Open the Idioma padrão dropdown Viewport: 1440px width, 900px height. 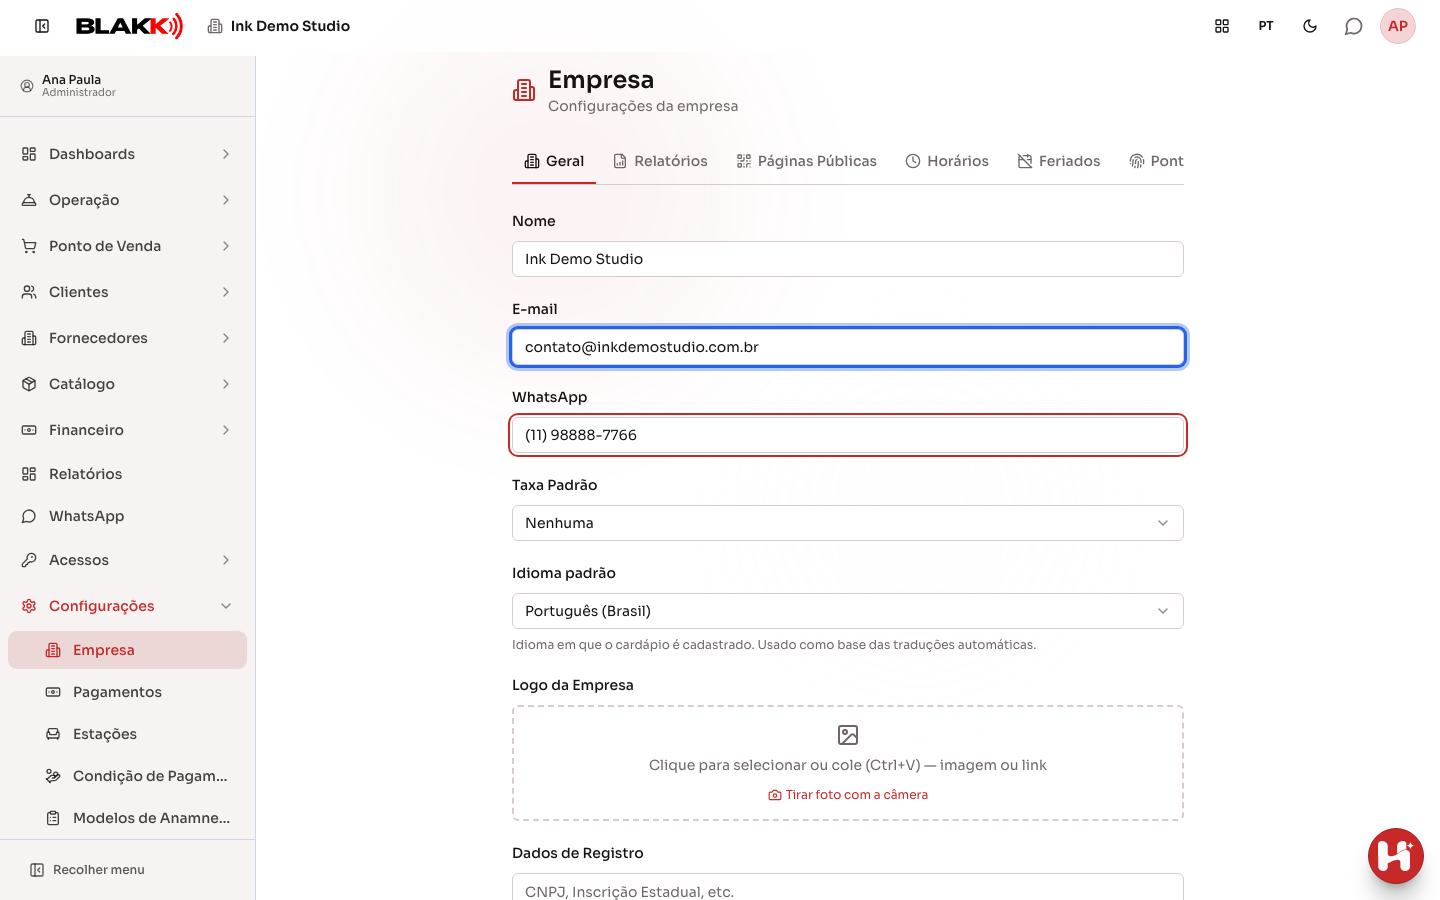coord(848,611)
